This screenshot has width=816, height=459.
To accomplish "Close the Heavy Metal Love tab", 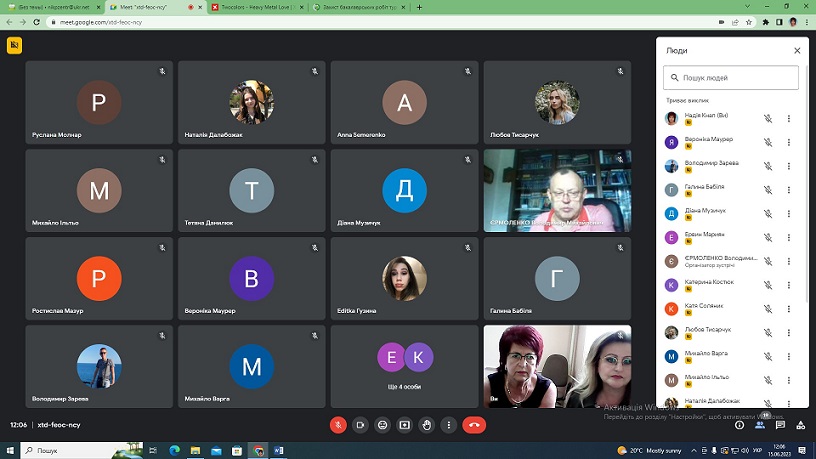I will [x=301, y=7].
